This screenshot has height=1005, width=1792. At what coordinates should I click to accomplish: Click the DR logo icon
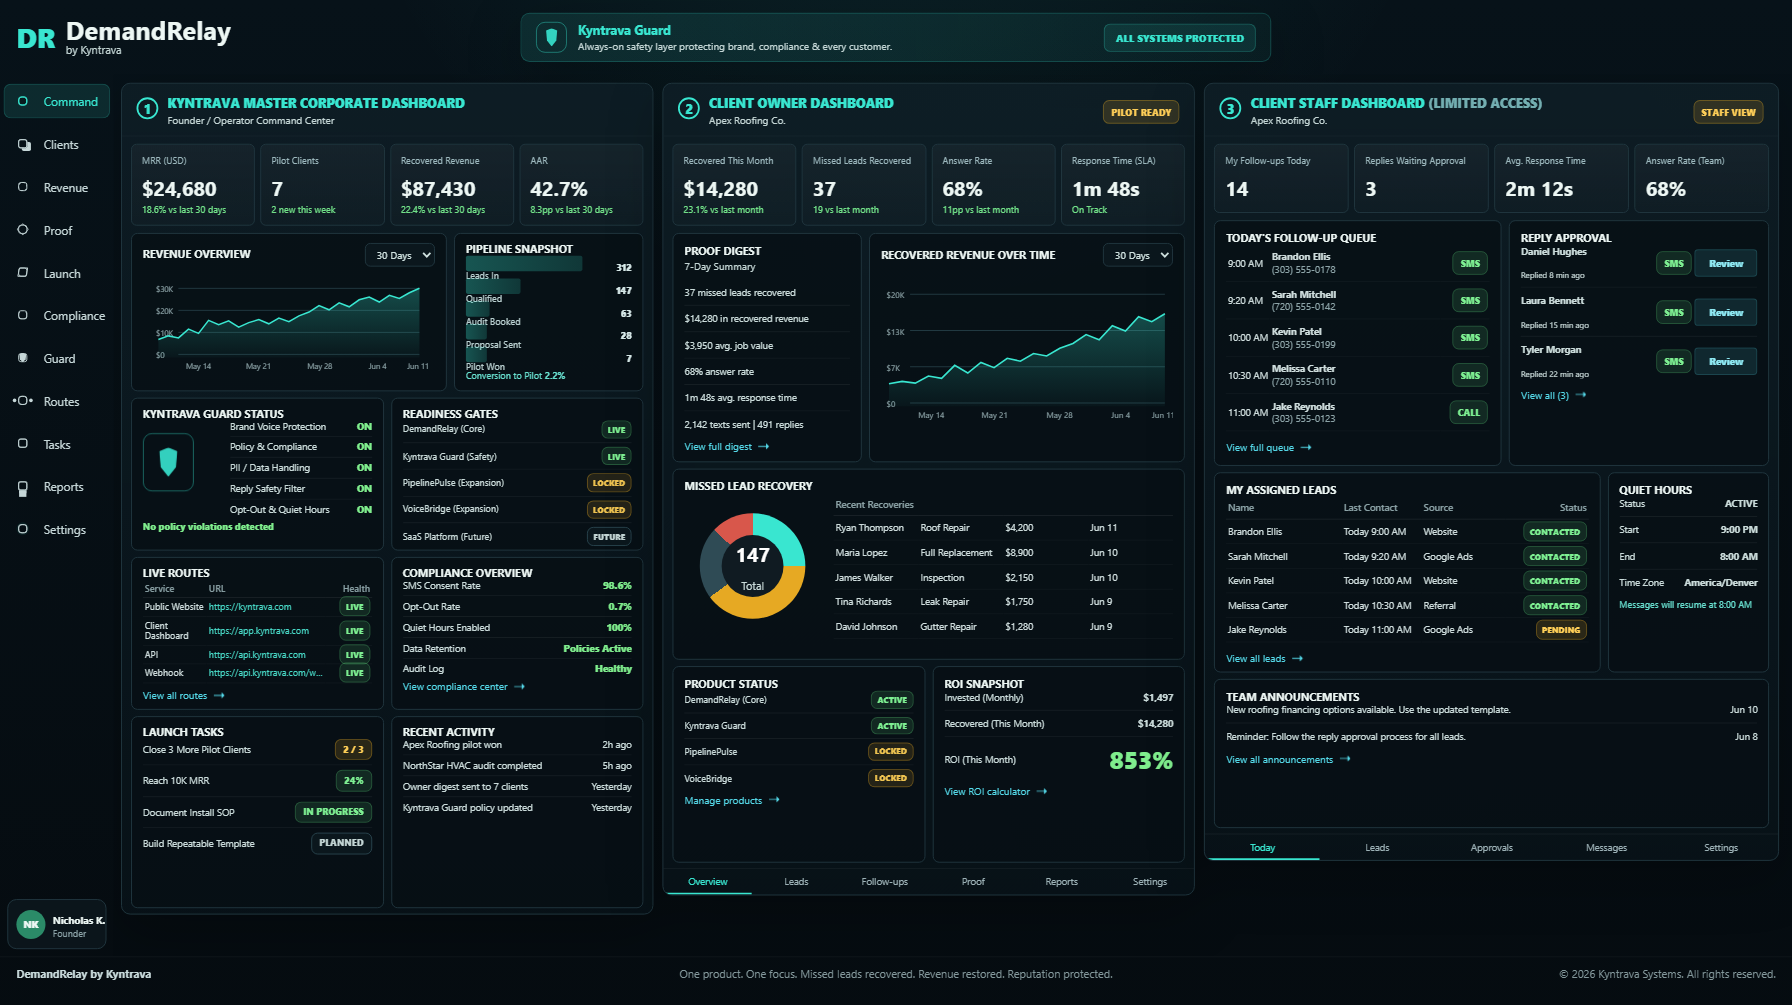click(x=36, y=39)
